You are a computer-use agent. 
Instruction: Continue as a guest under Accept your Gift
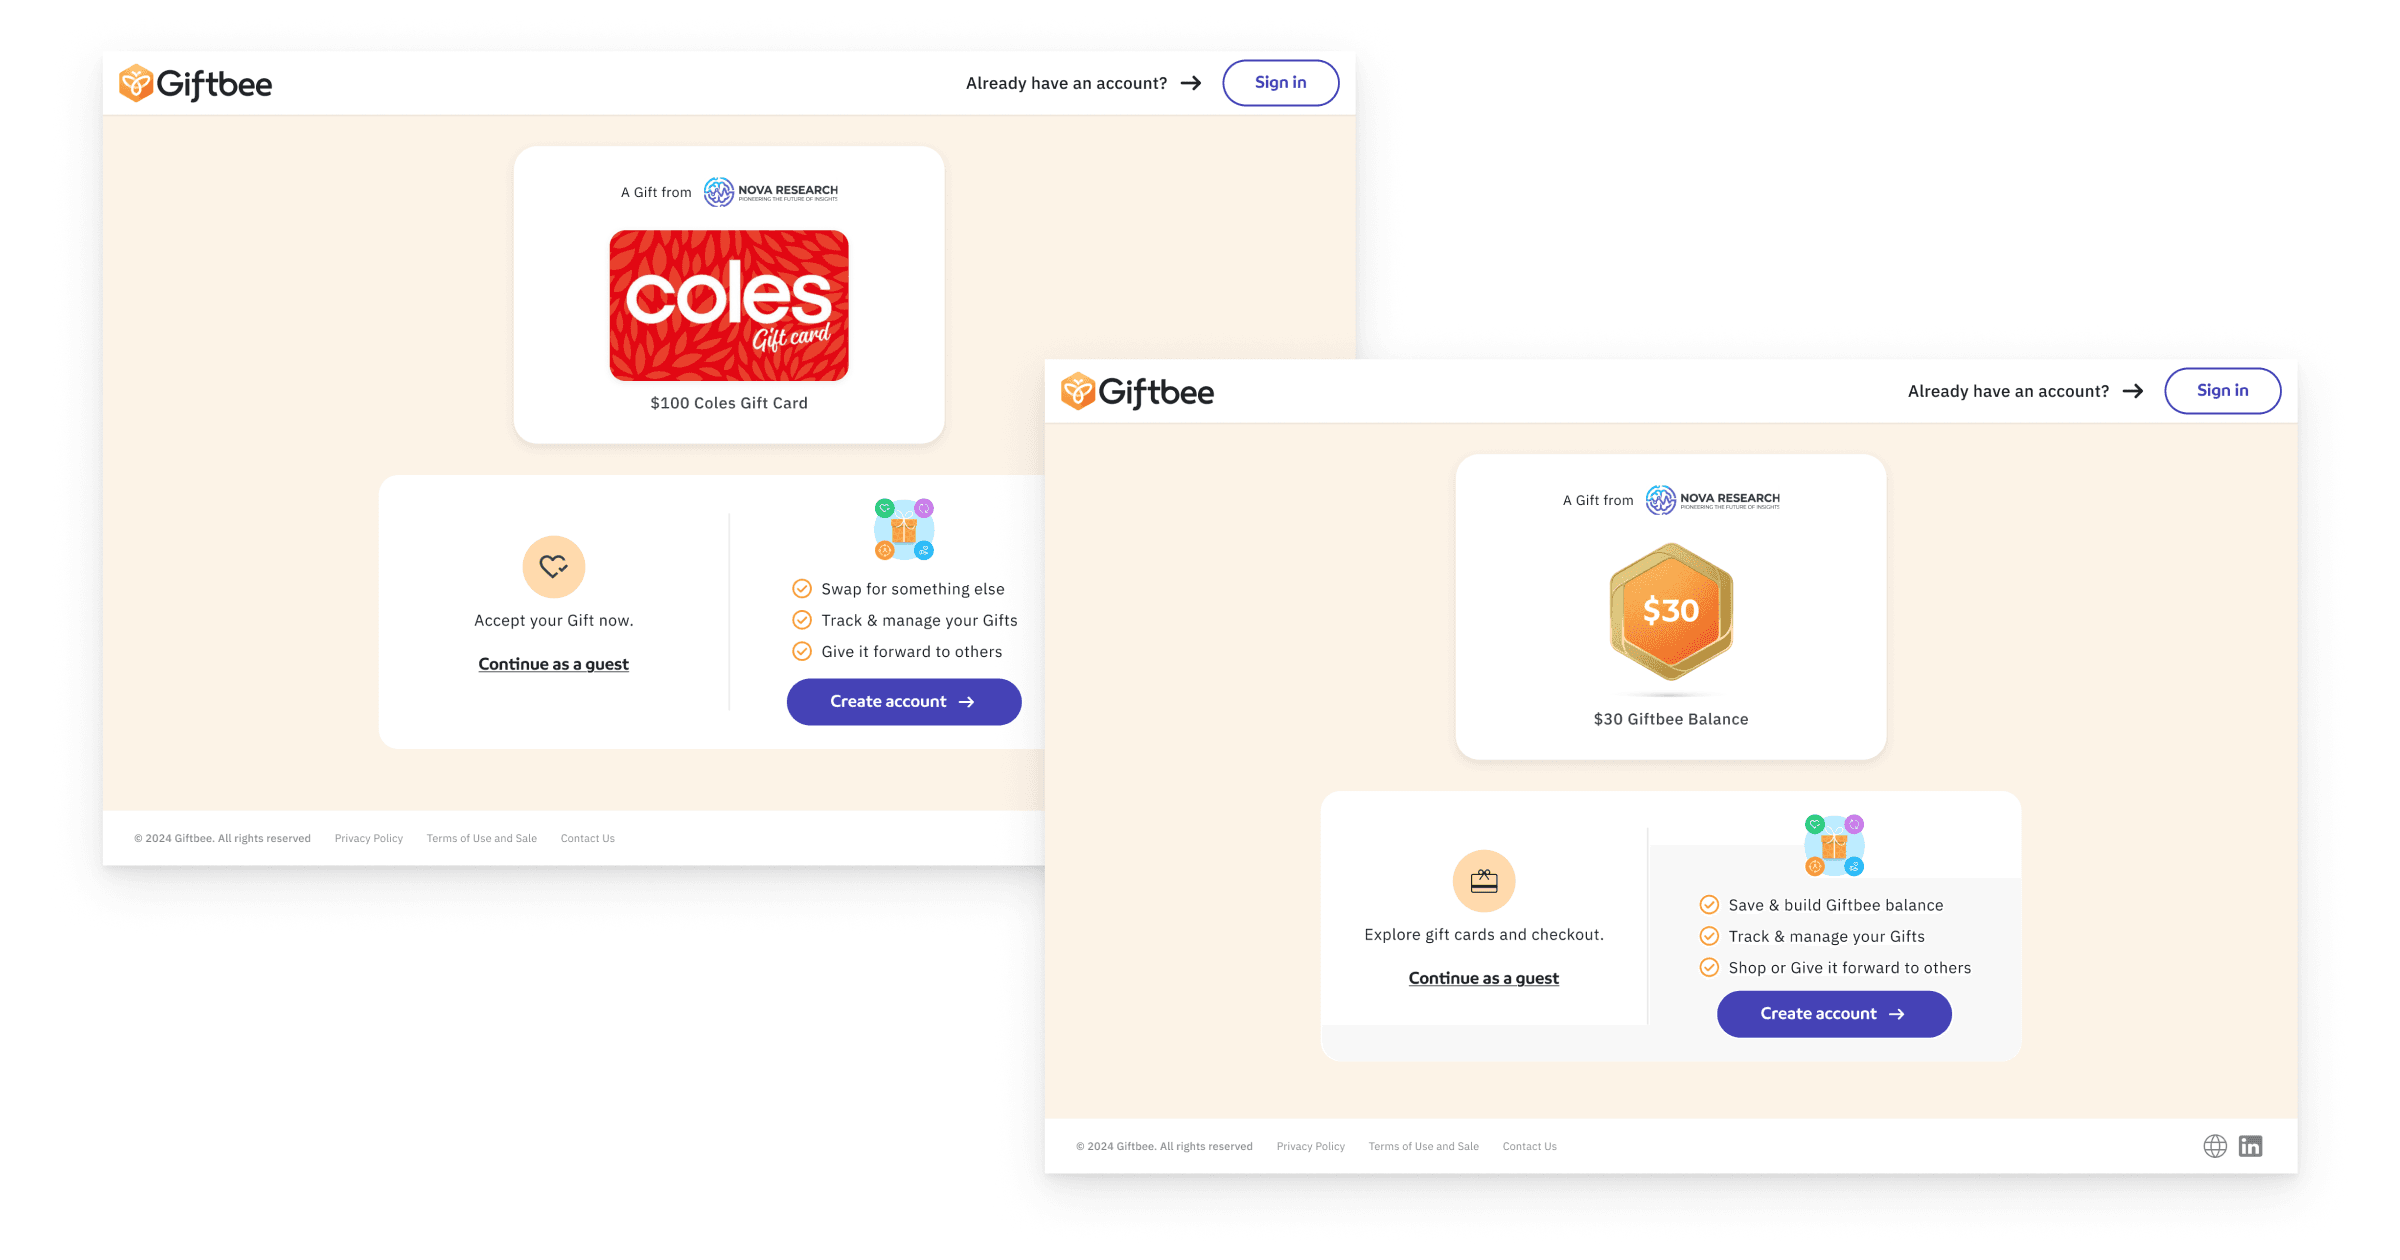[554, 664]
